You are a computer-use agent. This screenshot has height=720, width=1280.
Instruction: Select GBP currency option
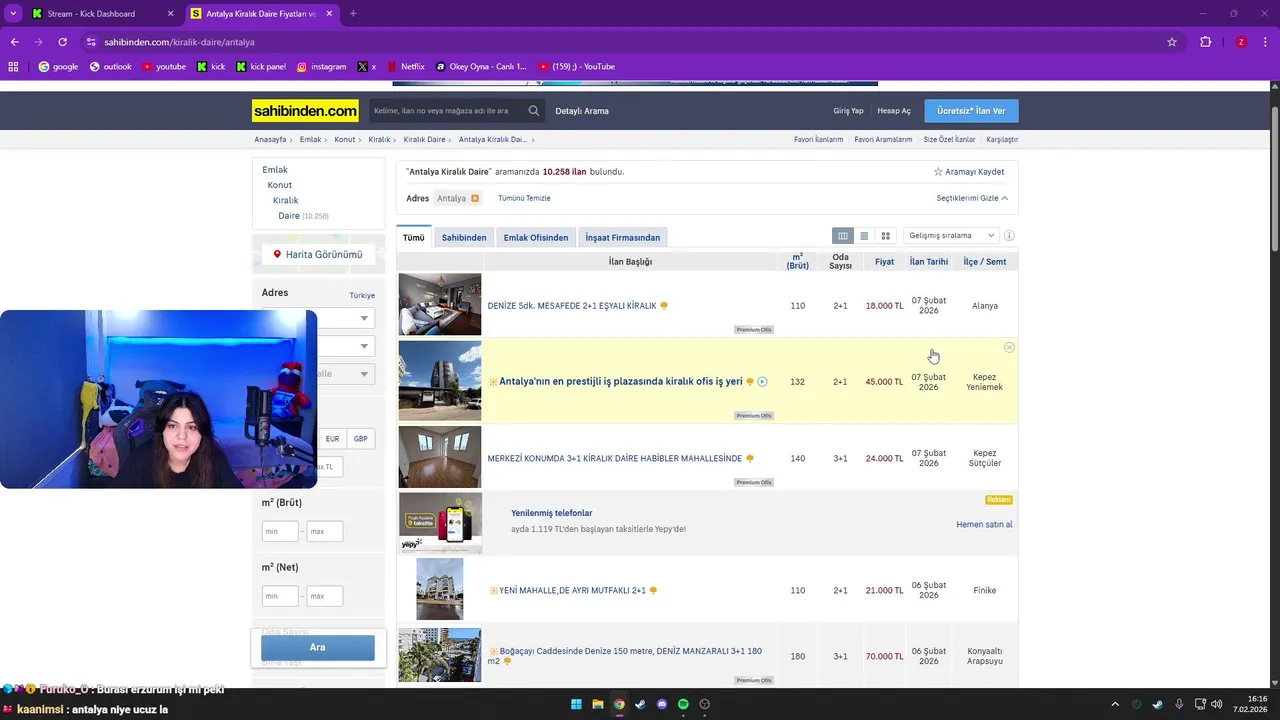[361, 439]
